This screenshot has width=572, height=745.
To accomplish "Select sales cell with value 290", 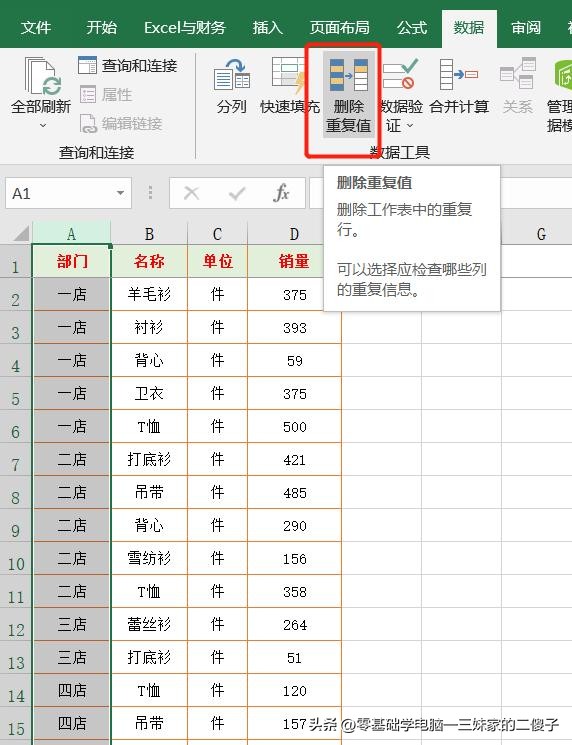I will click(x=295, y=525).
